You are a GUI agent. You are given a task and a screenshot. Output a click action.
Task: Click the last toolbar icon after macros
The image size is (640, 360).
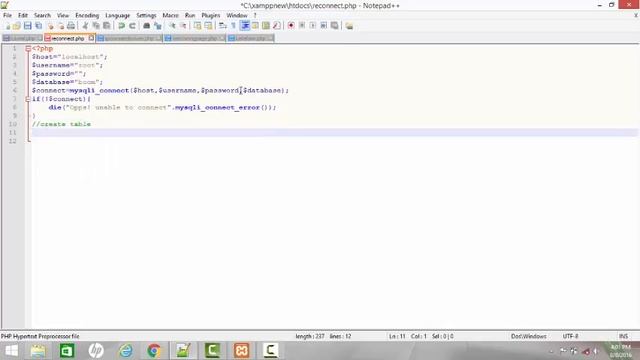coord(349,26)
